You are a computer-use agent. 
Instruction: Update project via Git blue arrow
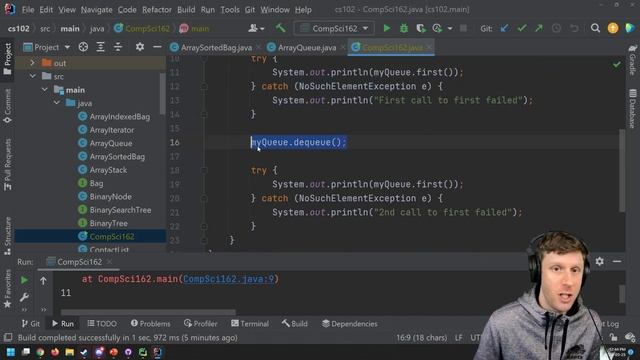click(x=504, y=28)
